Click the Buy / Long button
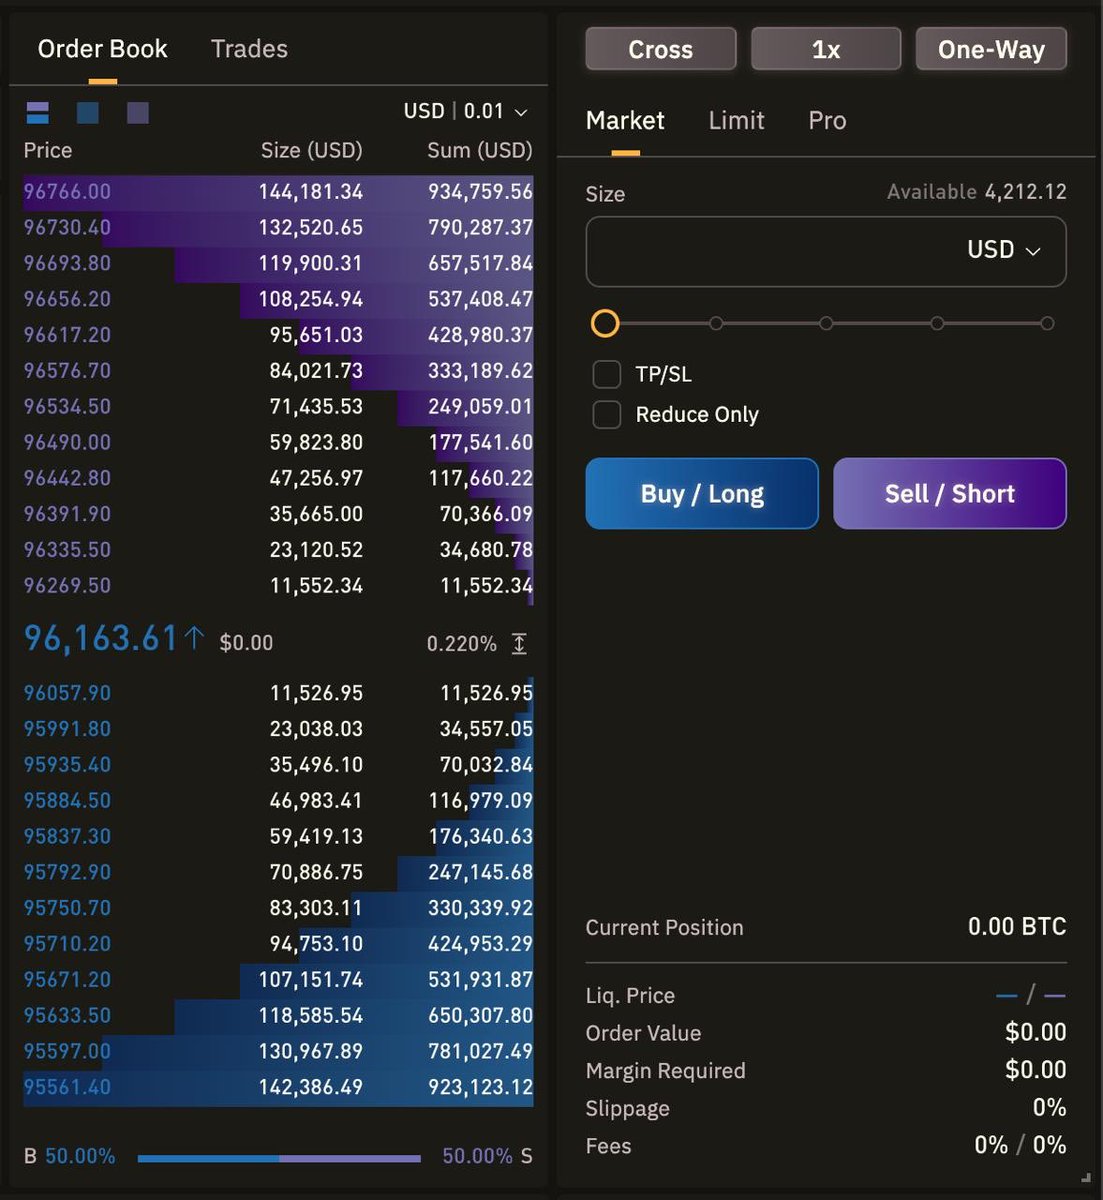 coord(701,493)
